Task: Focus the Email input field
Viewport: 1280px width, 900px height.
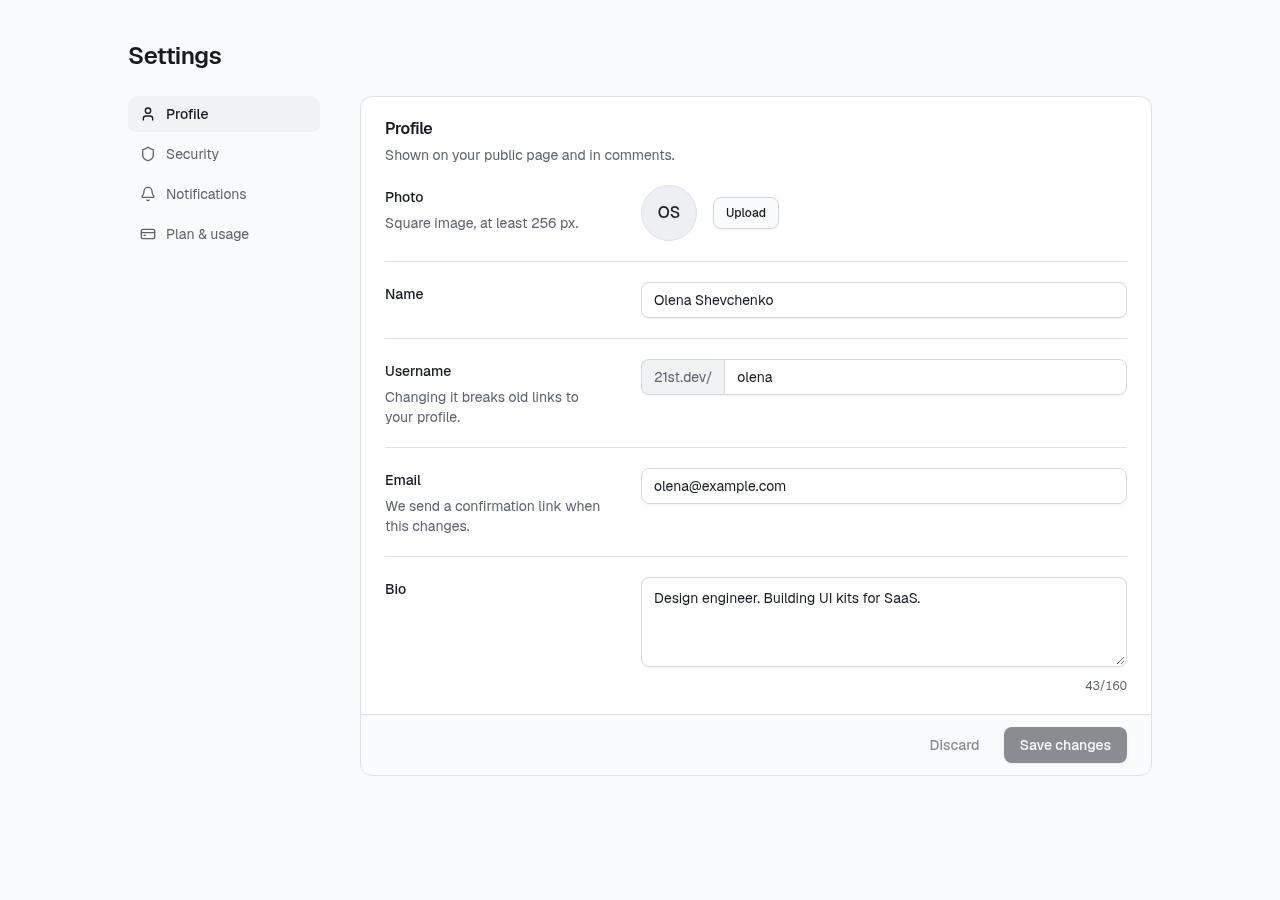Action: 884,486
